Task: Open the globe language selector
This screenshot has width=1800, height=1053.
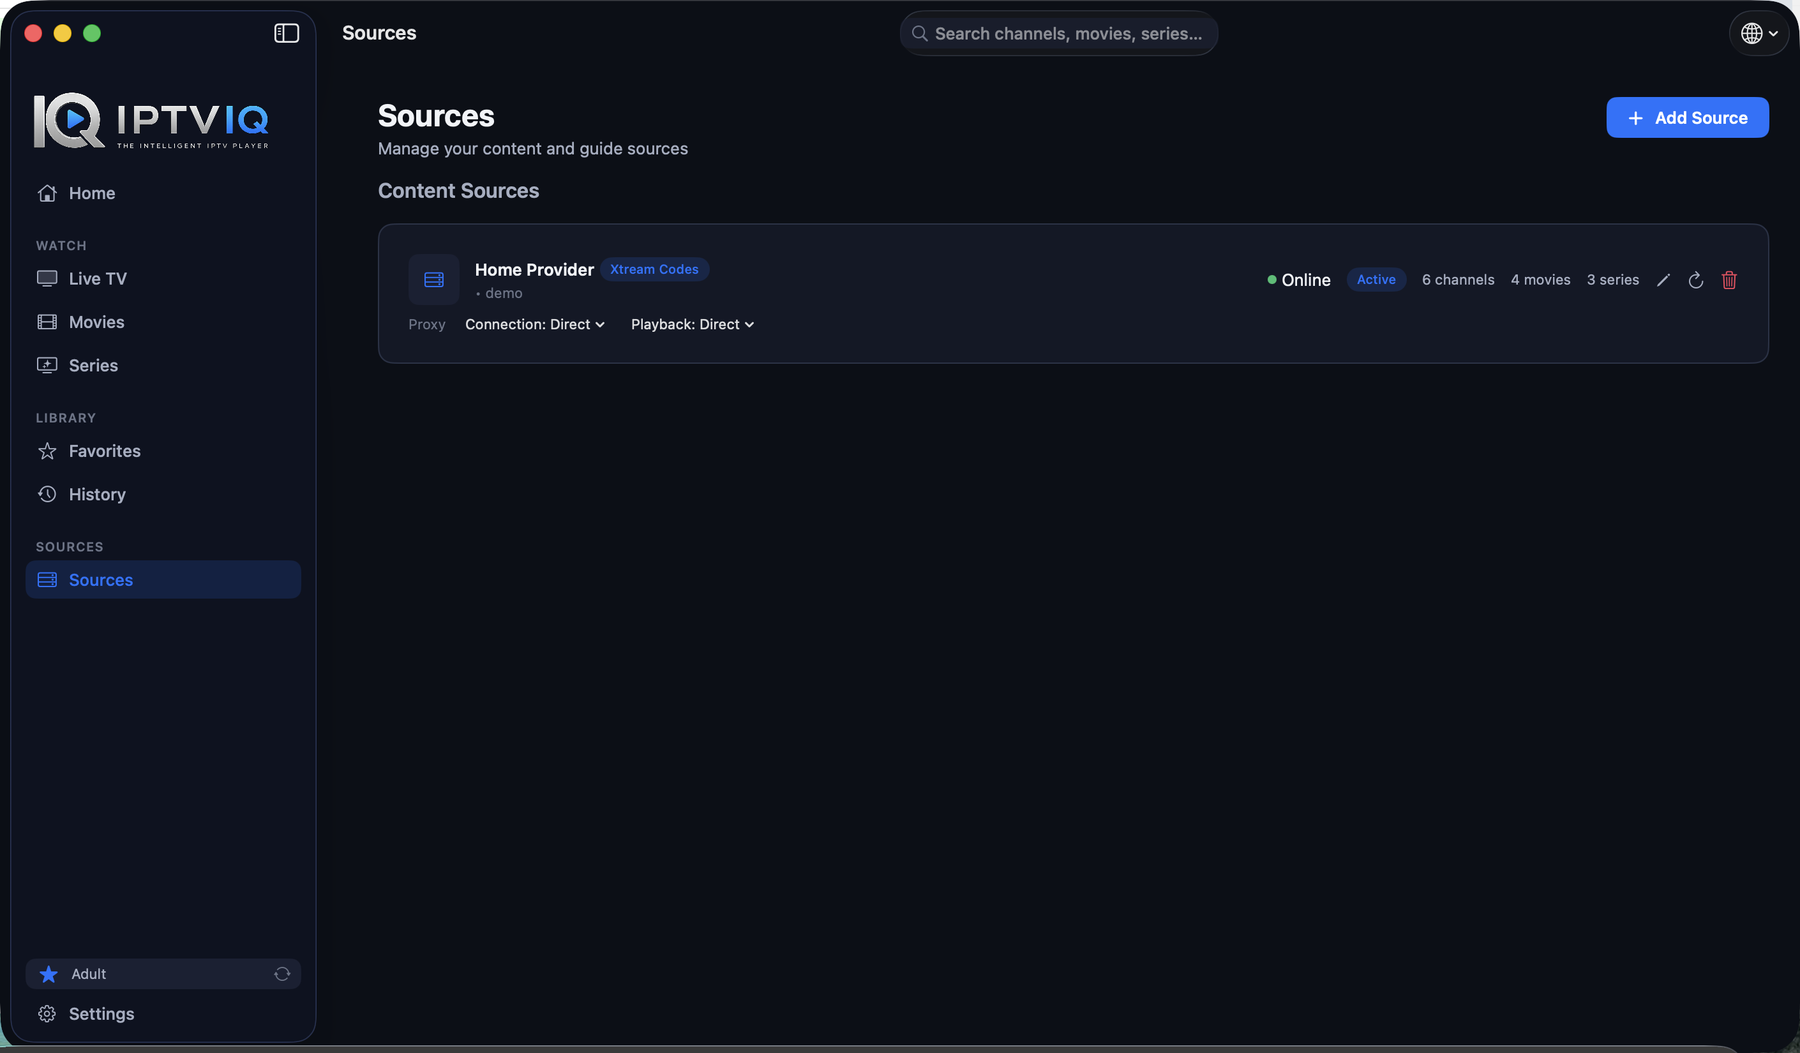Action: coord(1758,33)
